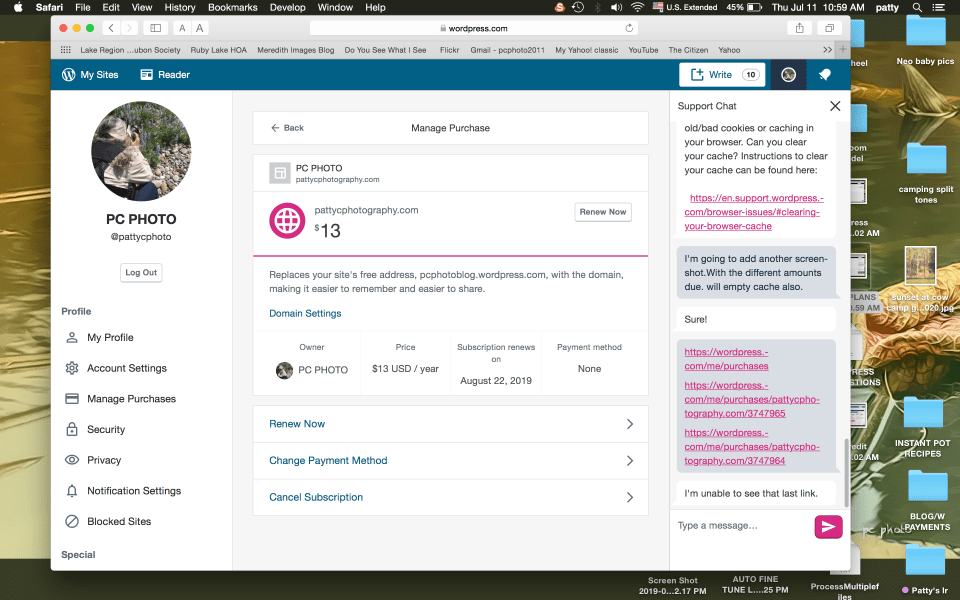Open the Reader icon in top bar
The width and height of the screenshot is (960, 600).
point(147,75)
